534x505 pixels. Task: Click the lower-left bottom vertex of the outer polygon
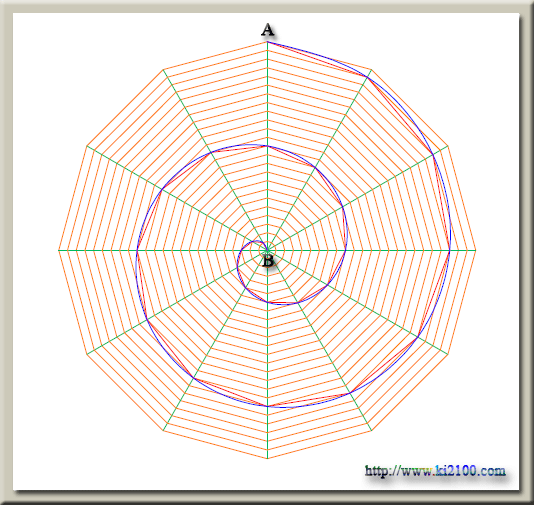(163, 431)
